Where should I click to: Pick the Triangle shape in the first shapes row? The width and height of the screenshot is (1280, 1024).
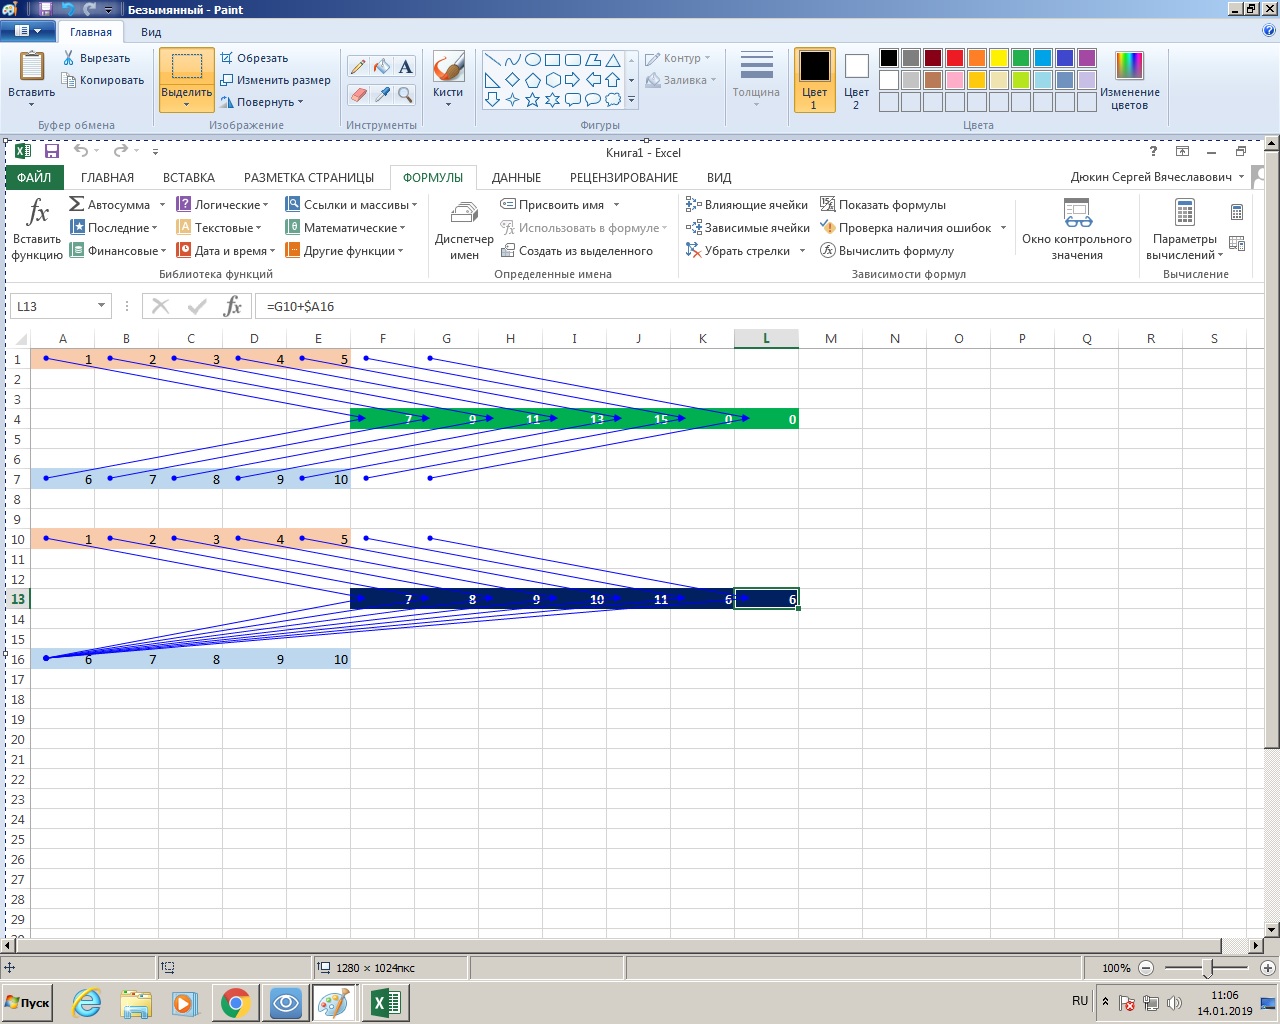point(612,60)
